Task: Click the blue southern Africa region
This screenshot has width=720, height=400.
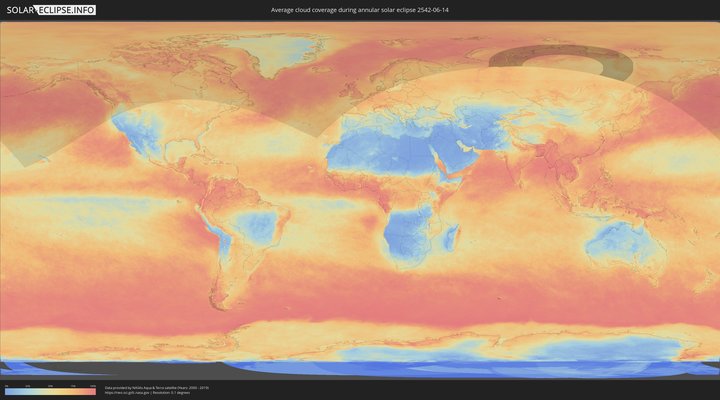Action: (x=408, y=235)
